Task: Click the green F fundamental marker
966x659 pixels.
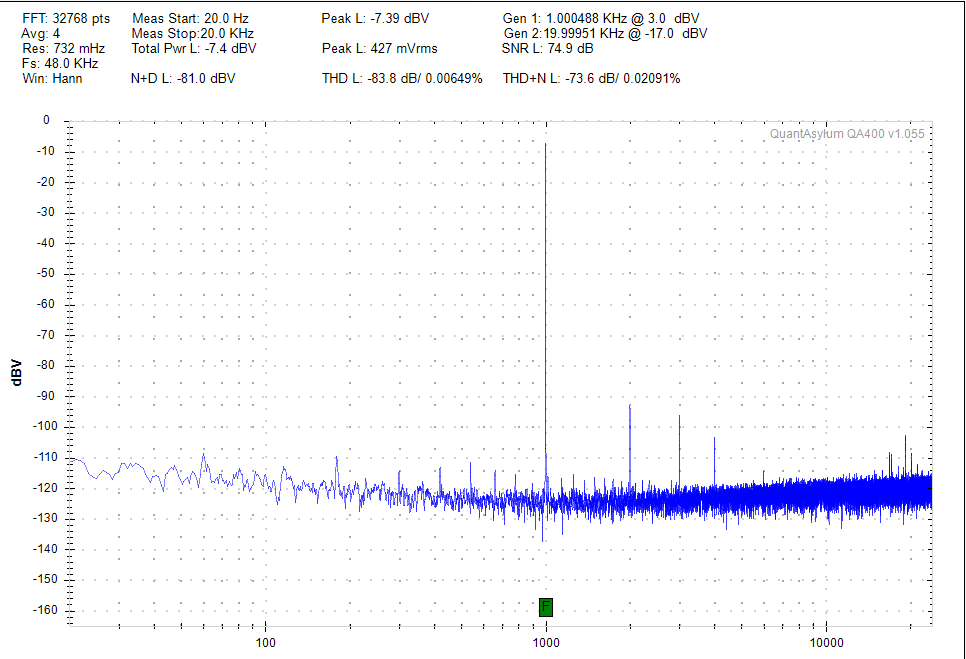Action: (545, 607)
